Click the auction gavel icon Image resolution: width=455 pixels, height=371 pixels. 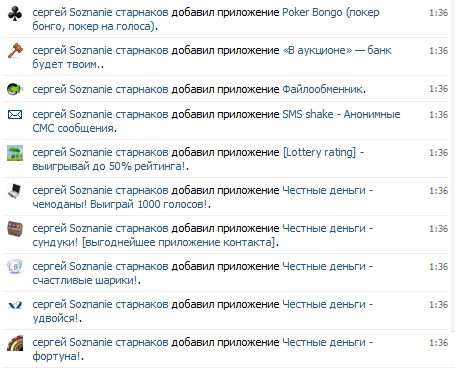click(15, 51)
